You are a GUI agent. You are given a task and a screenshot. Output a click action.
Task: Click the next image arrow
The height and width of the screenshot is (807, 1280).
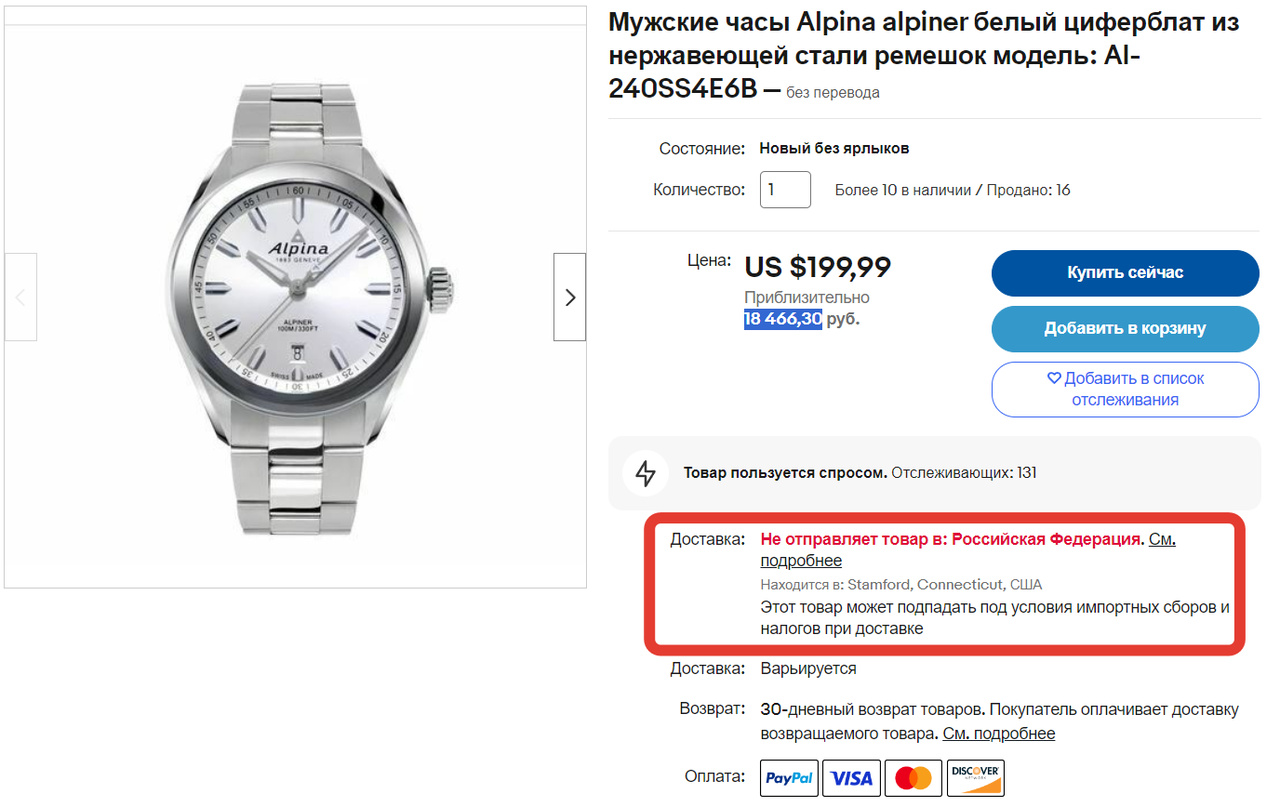pyautogui.click(x=569, y=297)
